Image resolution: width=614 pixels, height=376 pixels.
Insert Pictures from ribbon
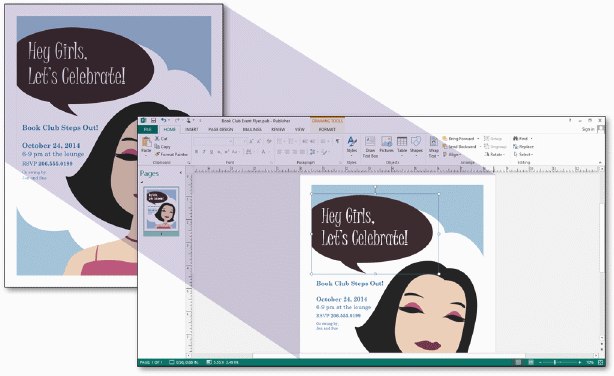(386, 145)
